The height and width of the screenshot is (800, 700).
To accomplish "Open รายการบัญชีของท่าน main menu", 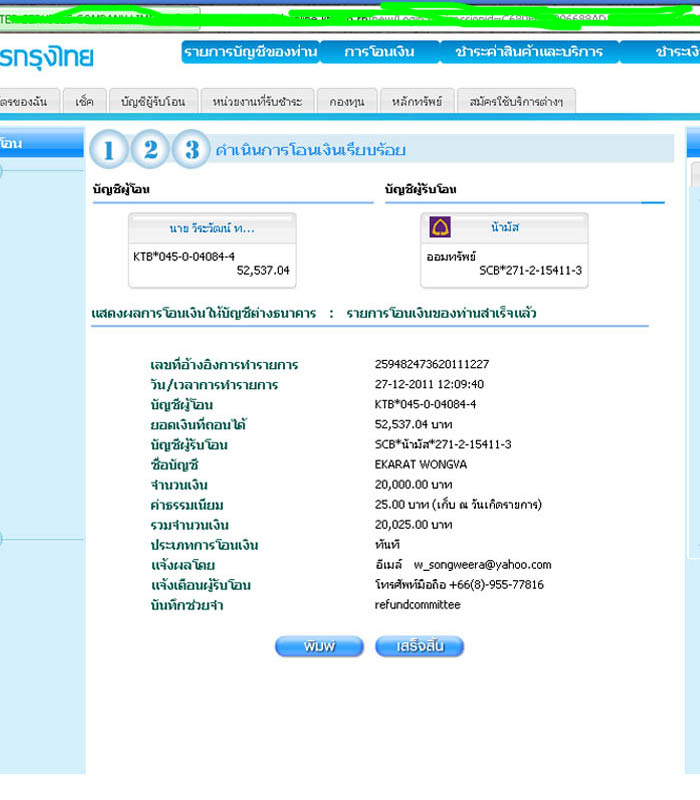I will 251,52.
